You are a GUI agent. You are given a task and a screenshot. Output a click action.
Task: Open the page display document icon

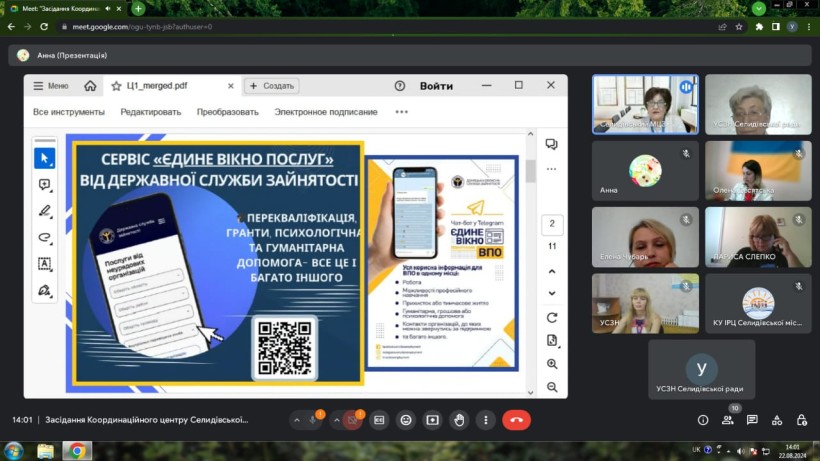[552, 340]
